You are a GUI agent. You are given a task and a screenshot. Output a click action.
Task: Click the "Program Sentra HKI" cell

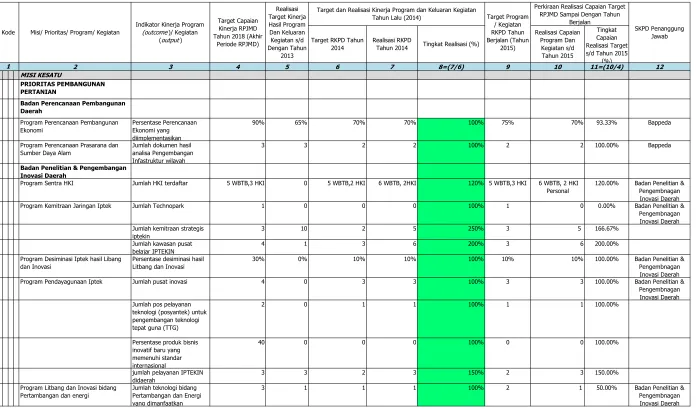point(75,190)
